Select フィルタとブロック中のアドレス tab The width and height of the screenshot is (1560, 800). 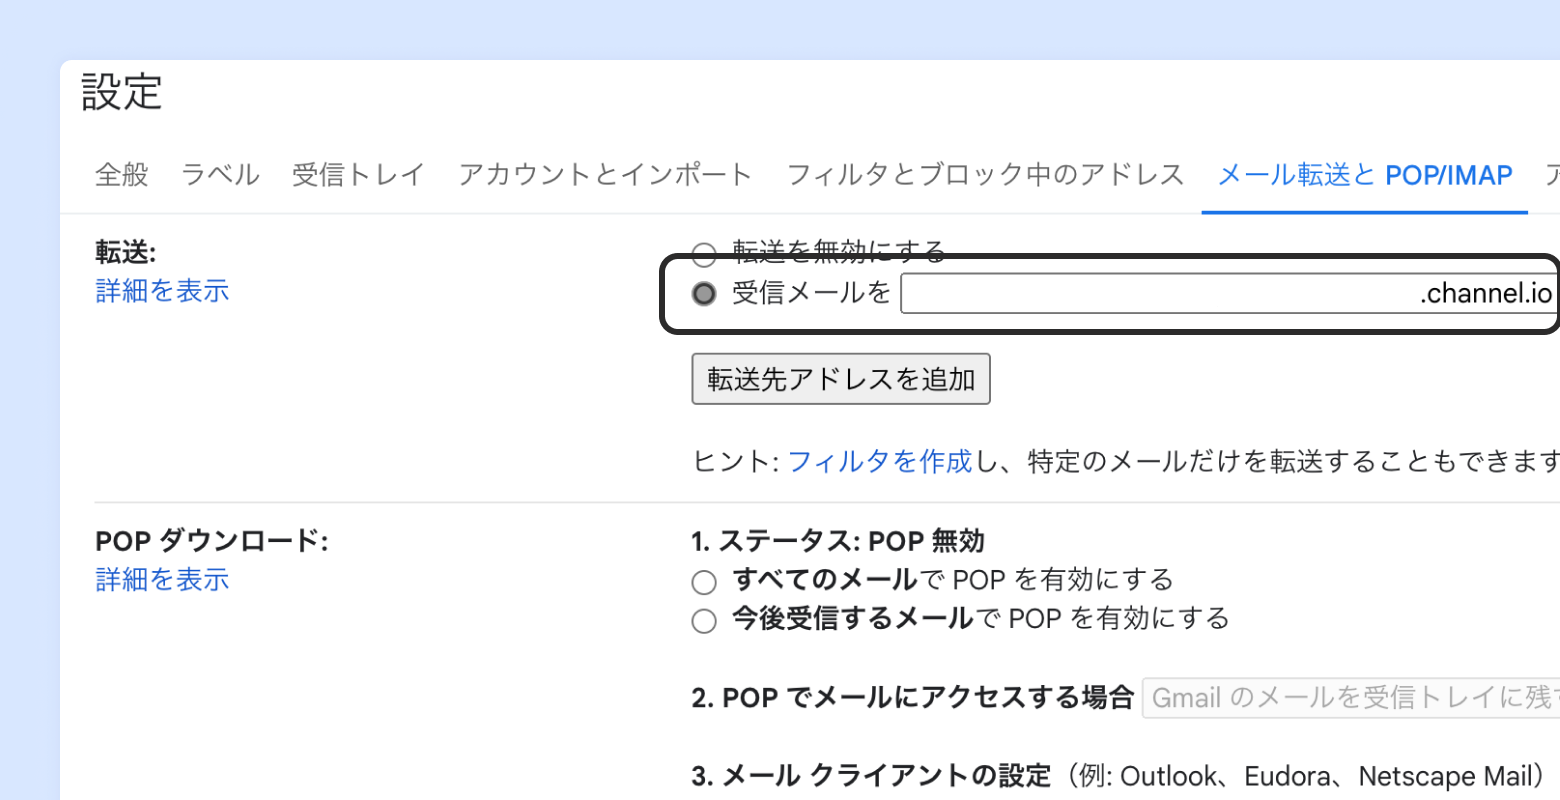(x=985, y=175)
